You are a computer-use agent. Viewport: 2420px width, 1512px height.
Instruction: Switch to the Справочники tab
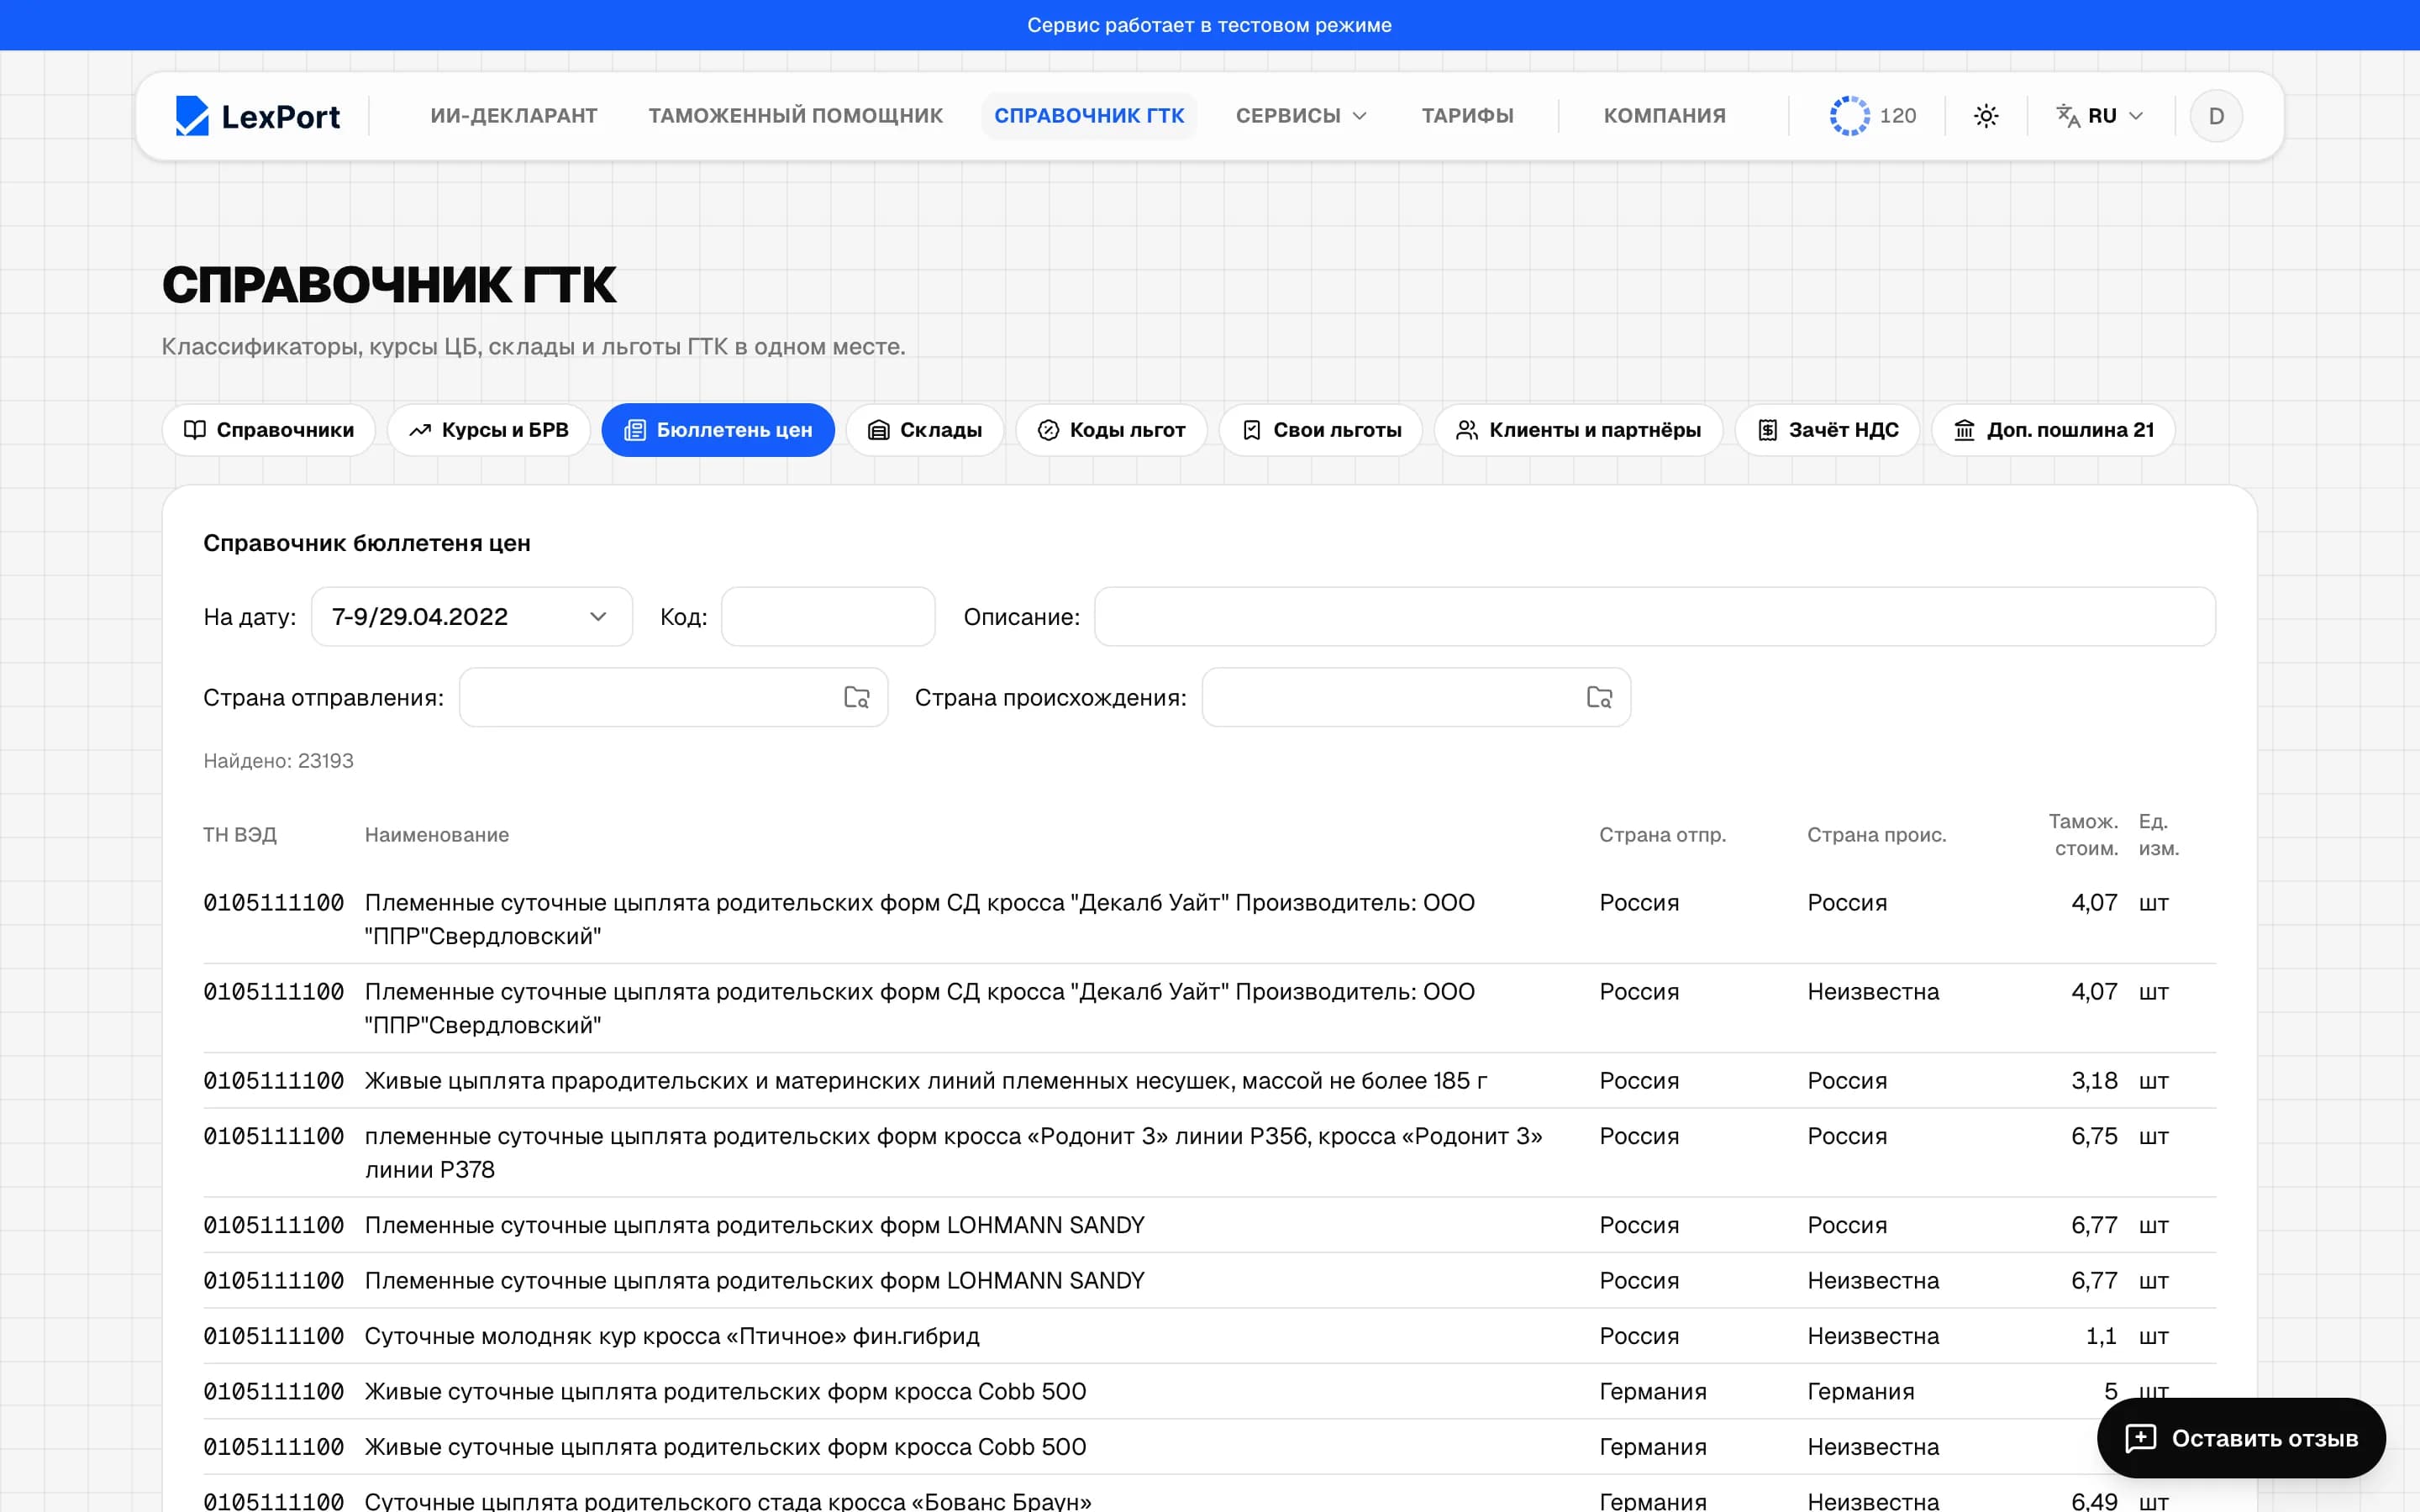click(x=269, y=430)
